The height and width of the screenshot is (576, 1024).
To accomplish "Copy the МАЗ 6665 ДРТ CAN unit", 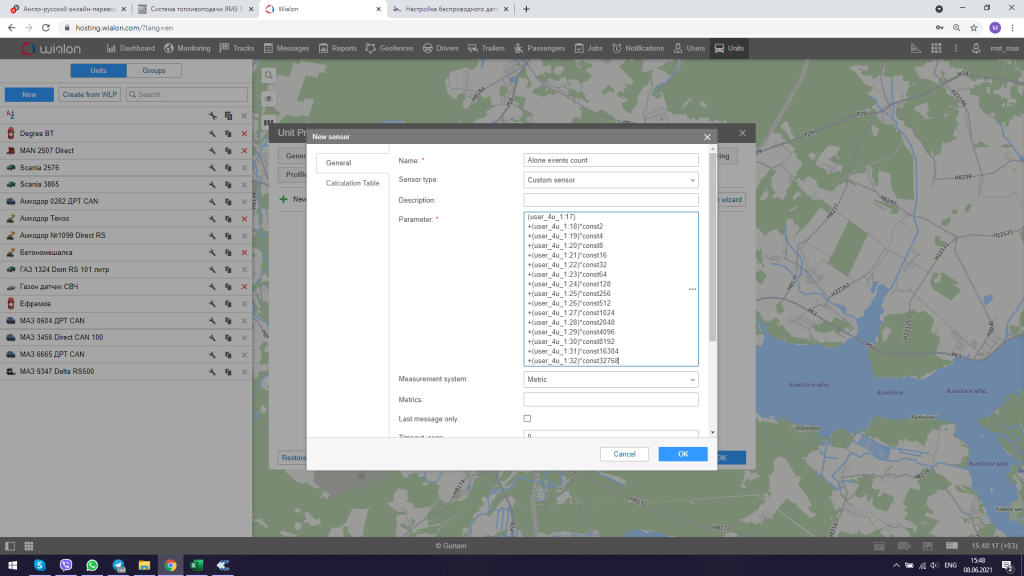I will tap(229, 355).
